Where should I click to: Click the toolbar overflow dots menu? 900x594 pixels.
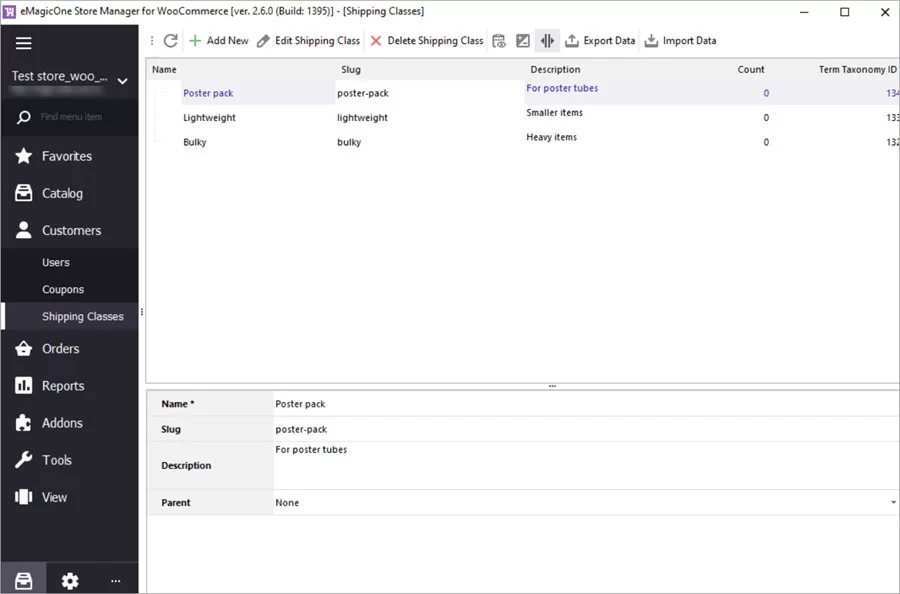[150, 40]
